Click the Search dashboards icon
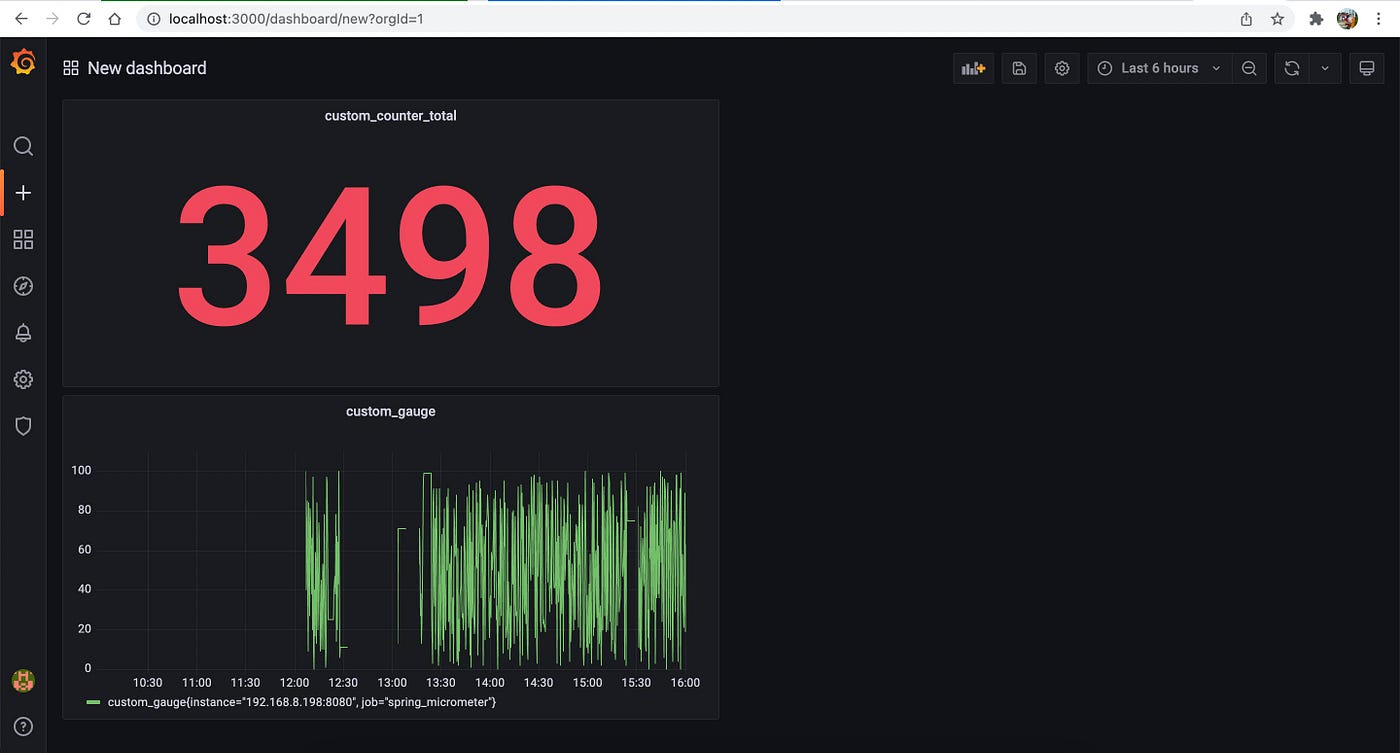 pos(23,146)
